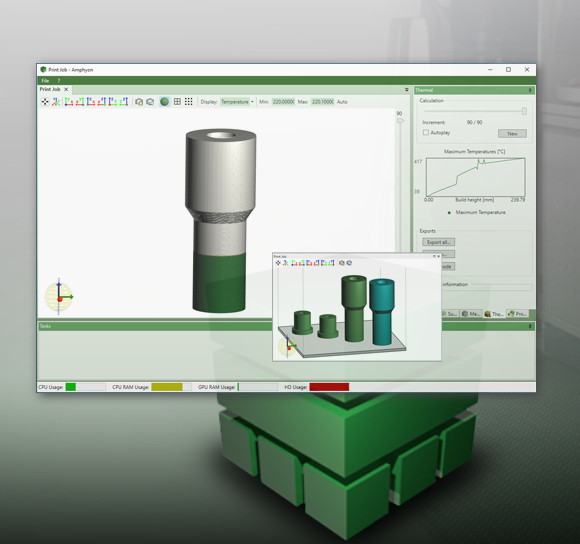Click the New button in Calculation group
This screenshot has height=544, width=580.
tap(512, 134)
